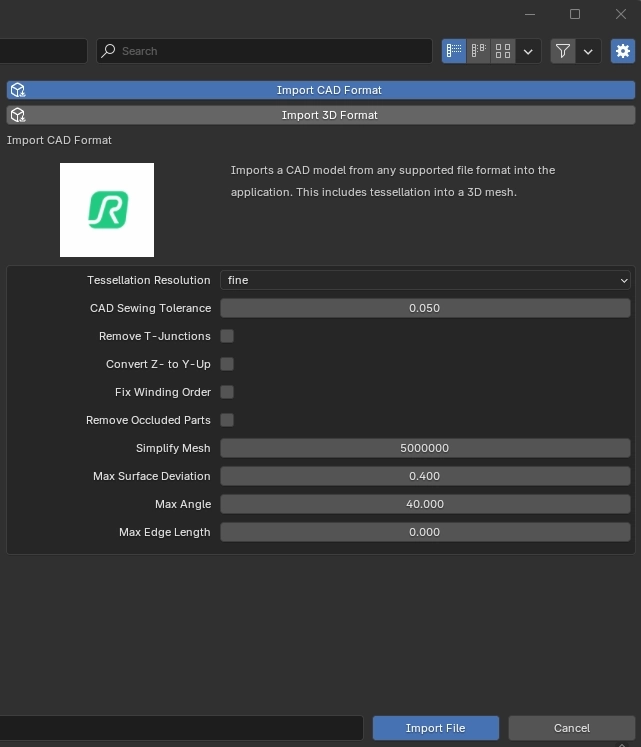The width and height of the screenshot is (641, 747).
Task: Tick the Remove Occluded Parts checkbox
Action: tap(227, 420)
